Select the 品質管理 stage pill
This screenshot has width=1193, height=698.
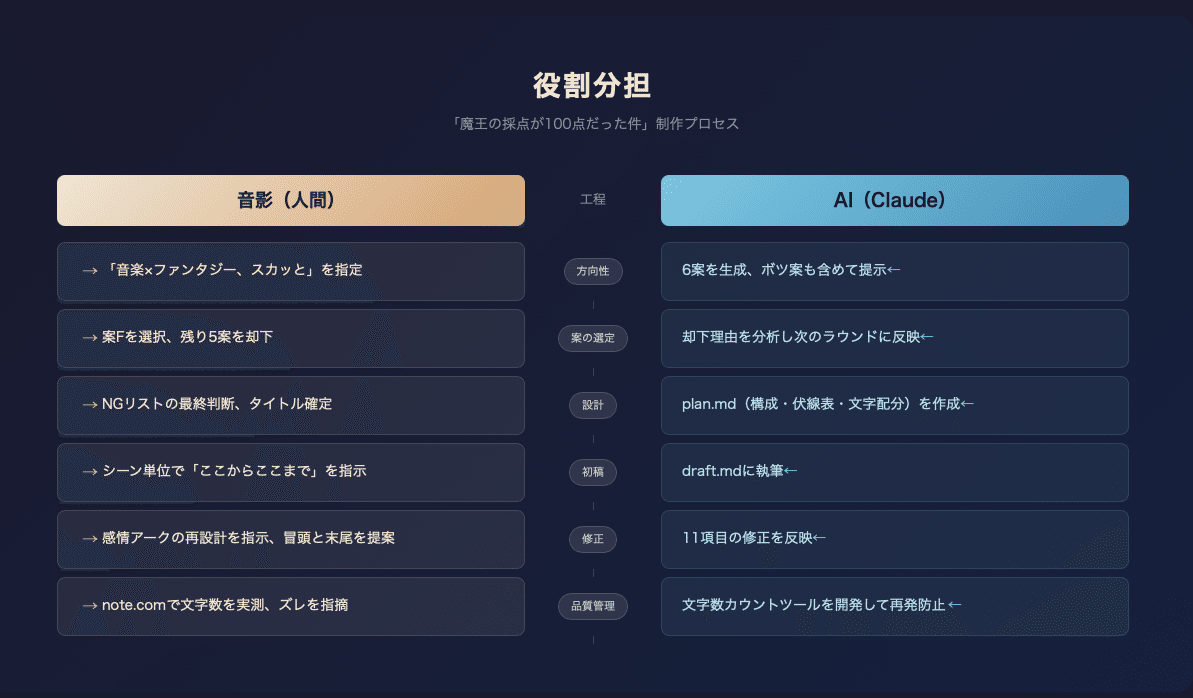(x=593, y=606)
